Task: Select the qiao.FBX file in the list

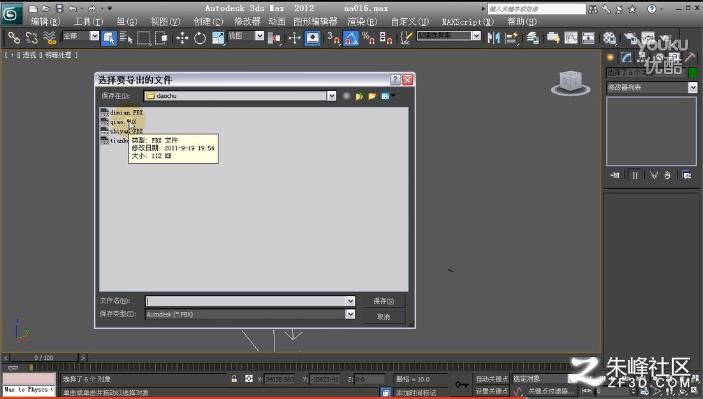Action: click(x=119, y=121)
